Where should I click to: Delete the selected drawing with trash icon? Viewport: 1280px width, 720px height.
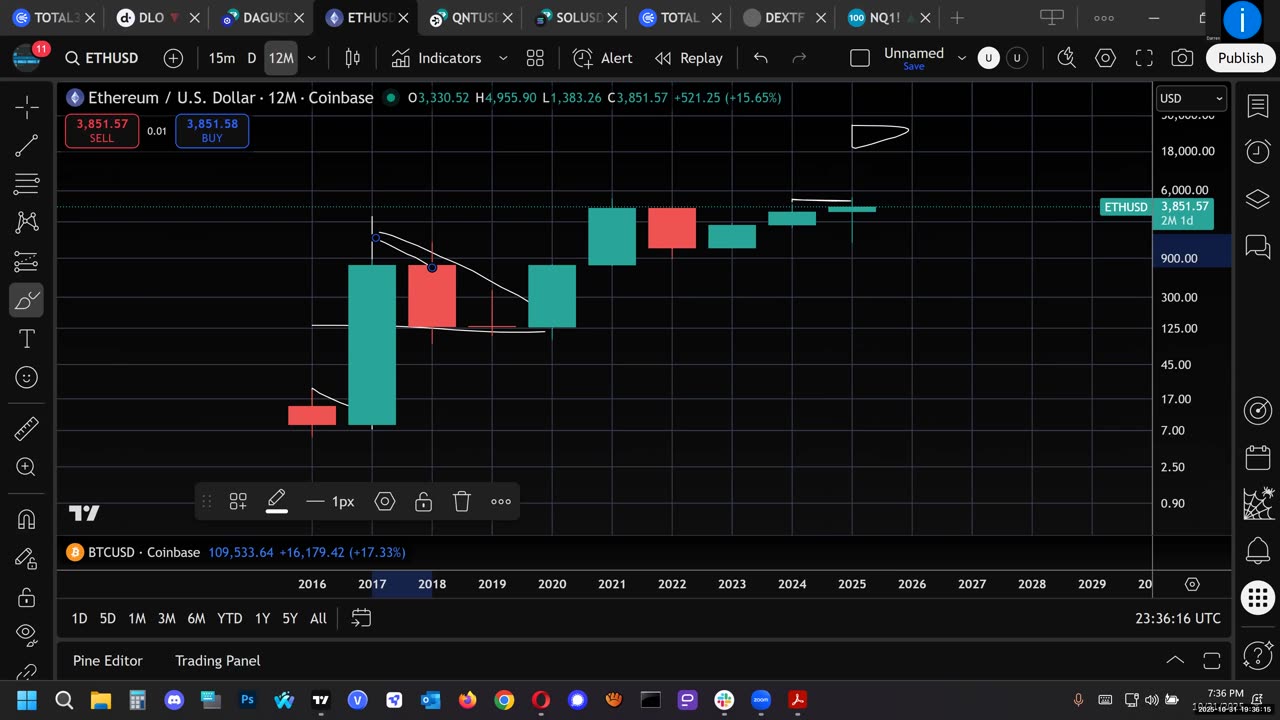coord(461,502)
